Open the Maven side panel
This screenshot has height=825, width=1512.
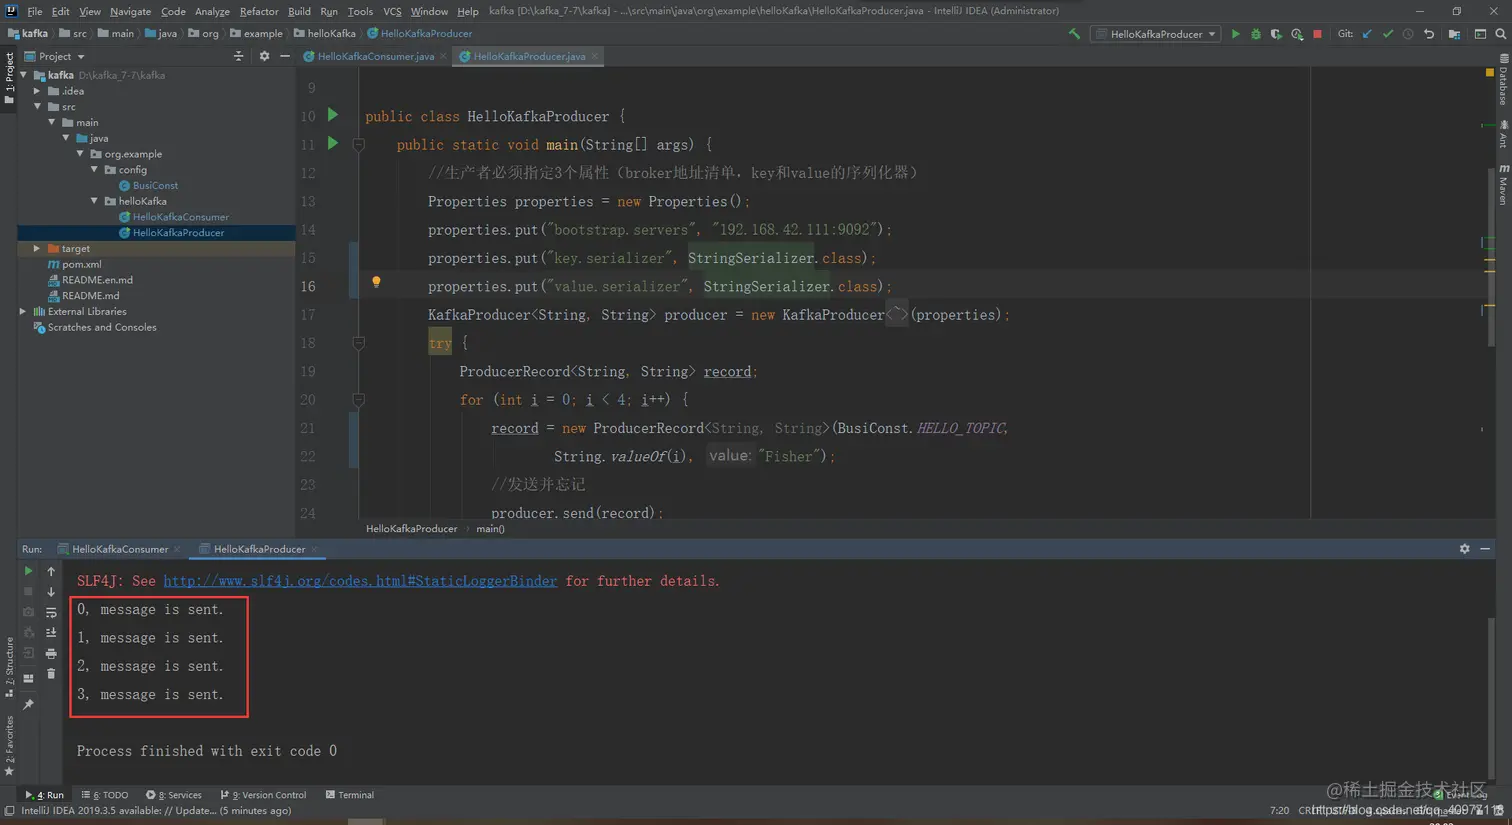(1502, 185)
